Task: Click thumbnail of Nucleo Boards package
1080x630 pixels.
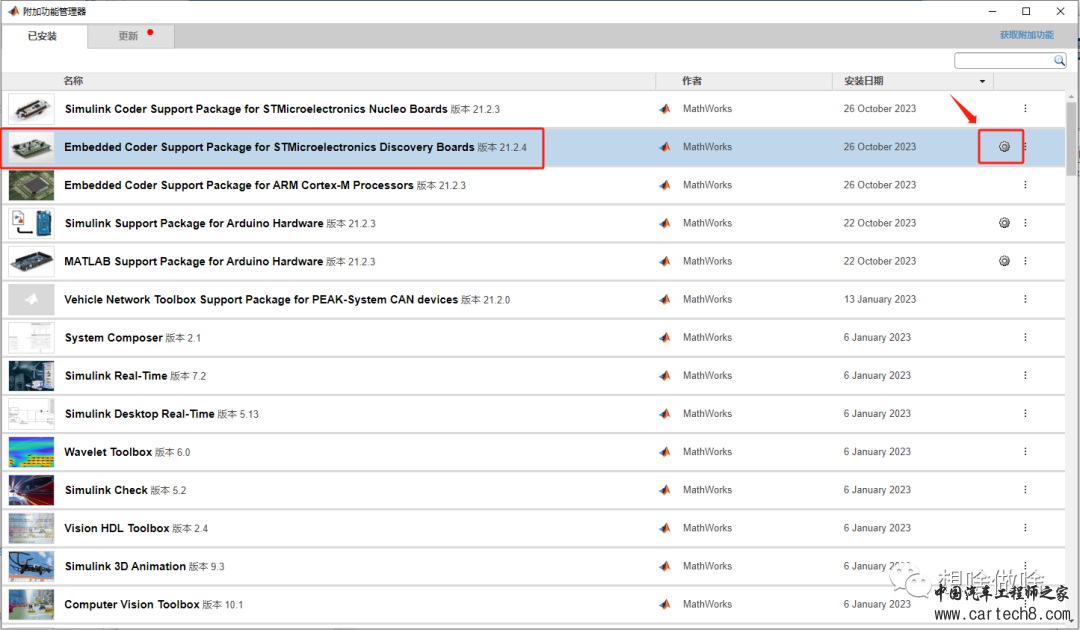Action: [31, 109]
